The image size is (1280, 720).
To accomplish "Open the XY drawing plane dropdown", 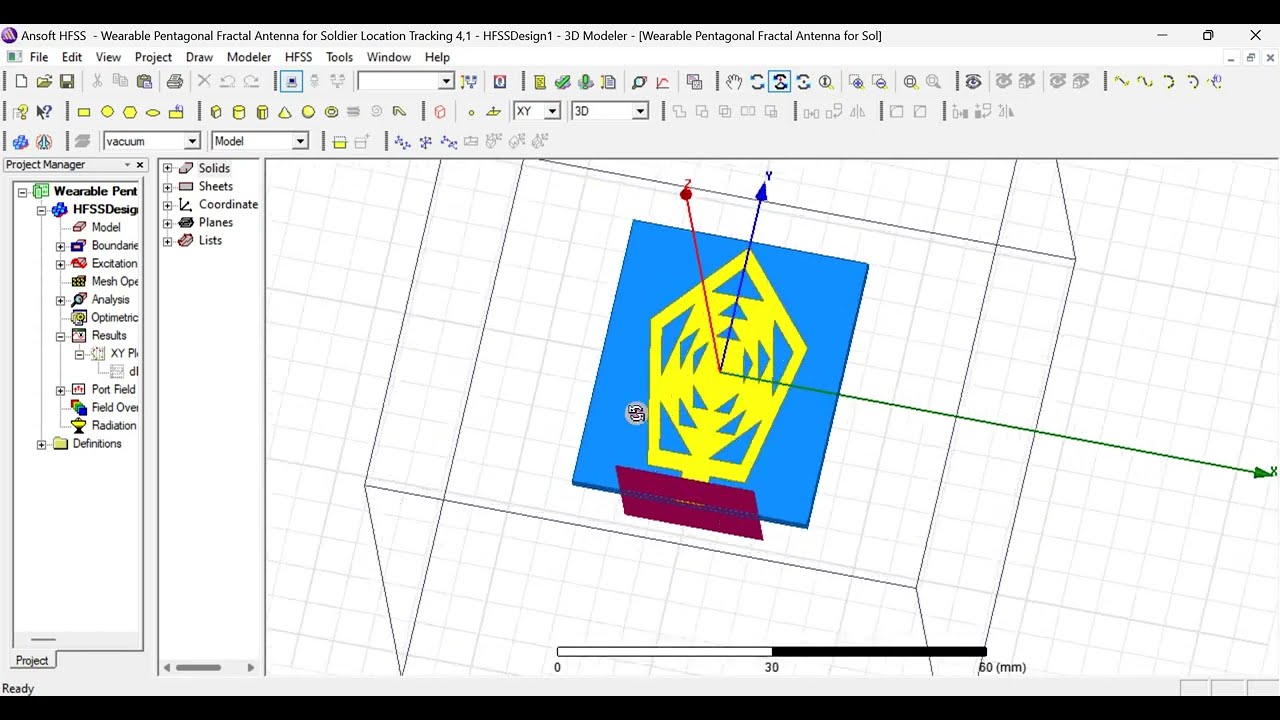I will 552,112.
